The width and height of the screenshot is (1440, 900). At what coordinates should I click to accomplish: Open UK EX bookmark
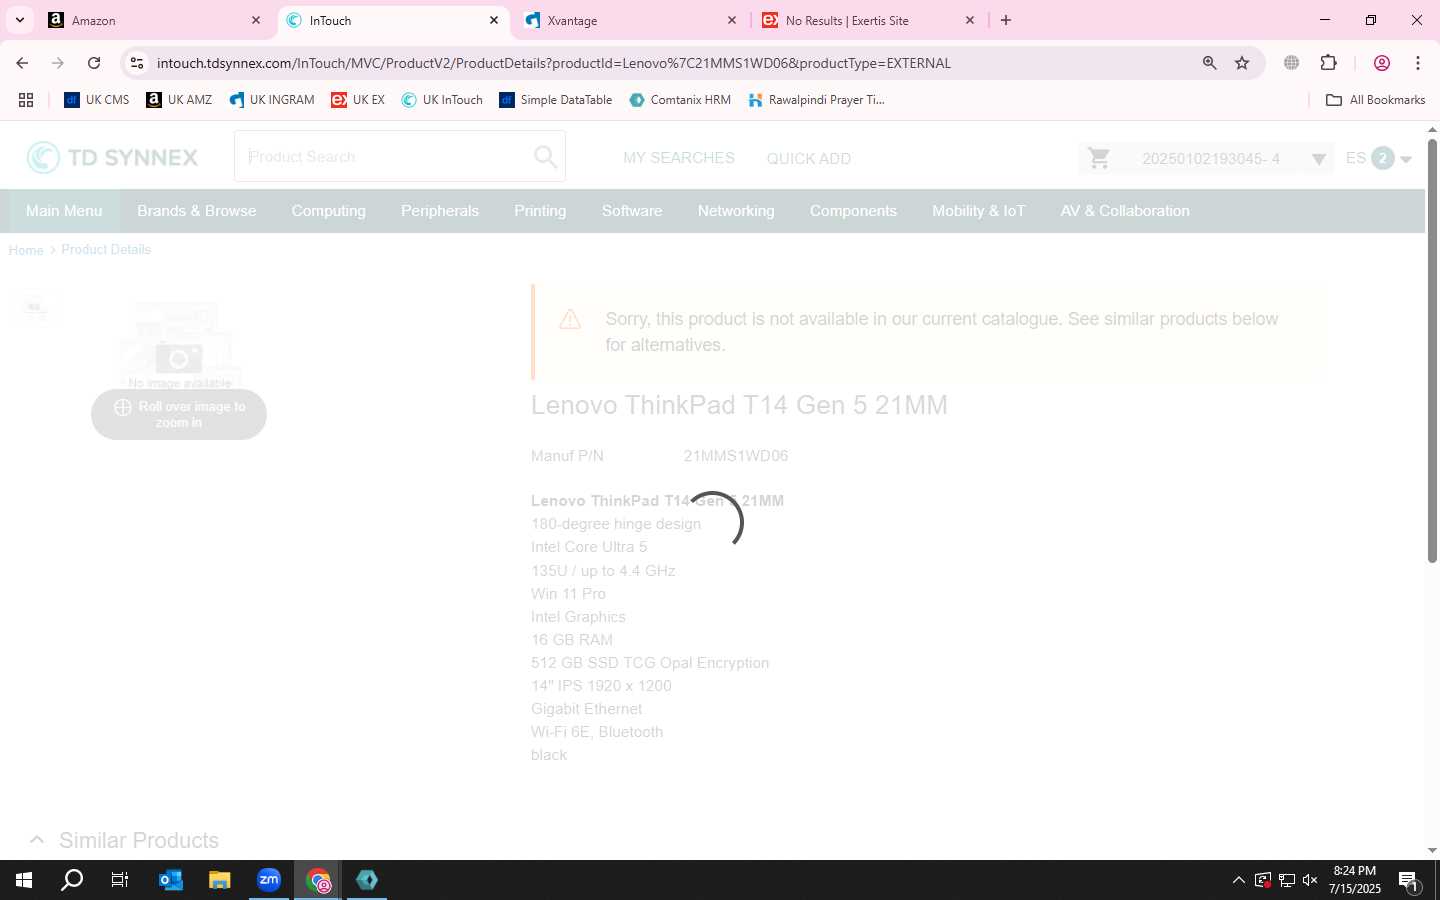(x=358, y=100)
